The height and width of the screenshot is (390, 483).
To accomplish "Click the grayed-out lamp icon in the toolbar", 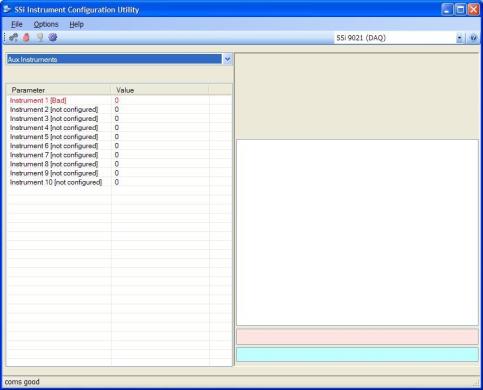I will (x=40, y=37).
